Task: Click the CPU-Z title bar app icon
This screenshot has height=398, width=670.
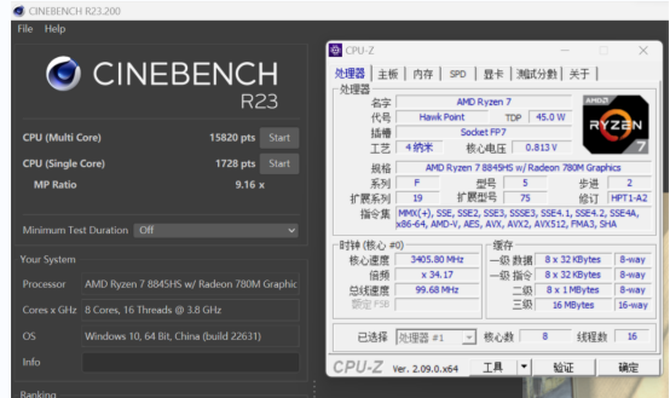Action: [x=335, y=50]
